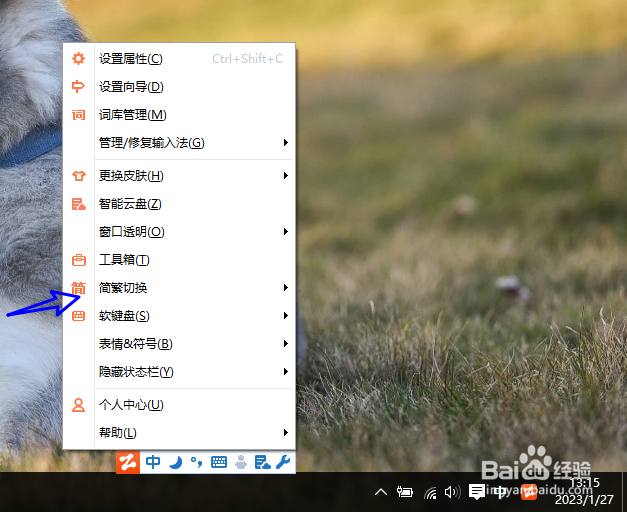
Task: Open the Wi-Fi network icon in tray
Action: [x=430, y=493]
